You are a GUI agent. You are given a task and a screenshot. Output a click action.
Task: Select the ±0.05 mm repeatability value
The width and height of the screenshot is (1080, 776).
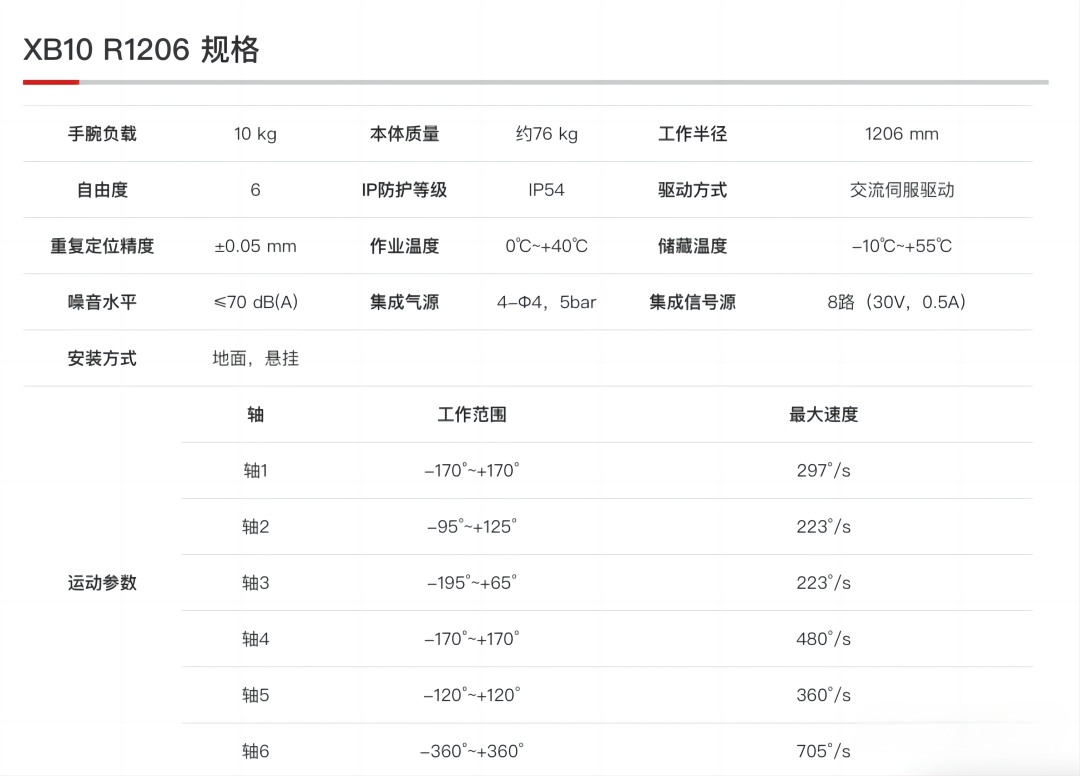click(x=255, y=246)
